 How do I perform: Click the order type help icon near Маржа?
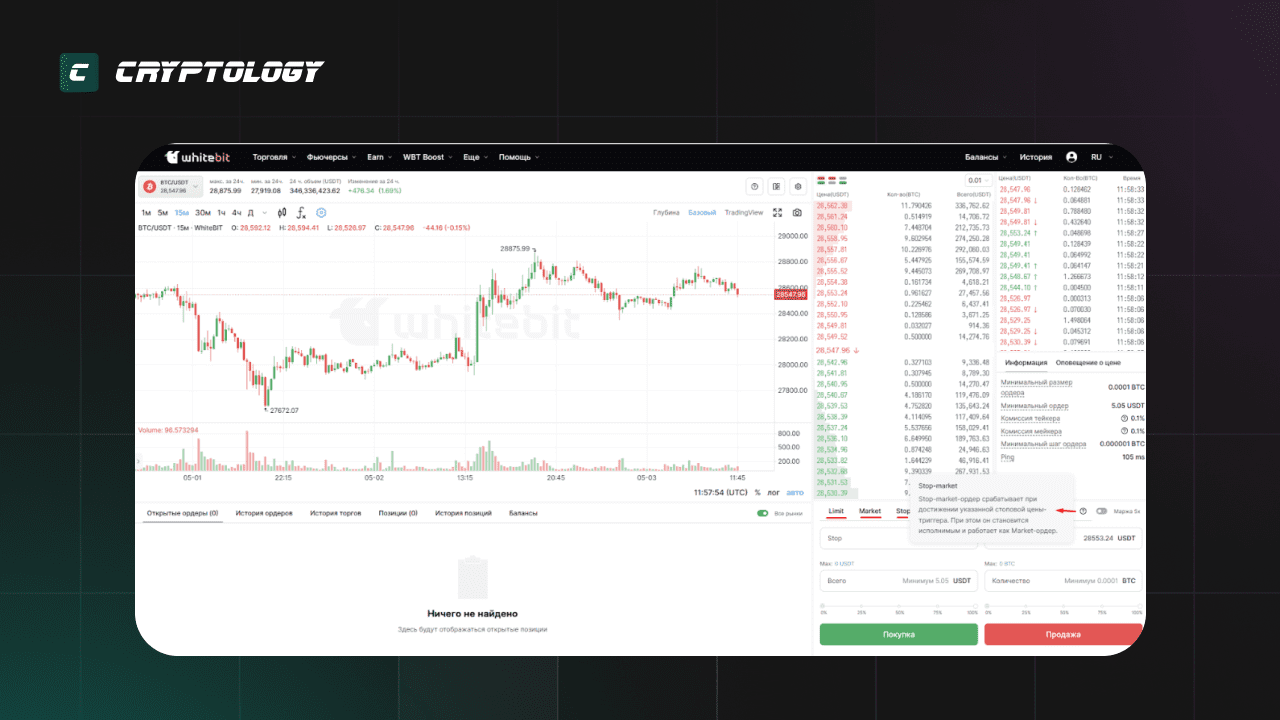click(x=1083, y=511)
